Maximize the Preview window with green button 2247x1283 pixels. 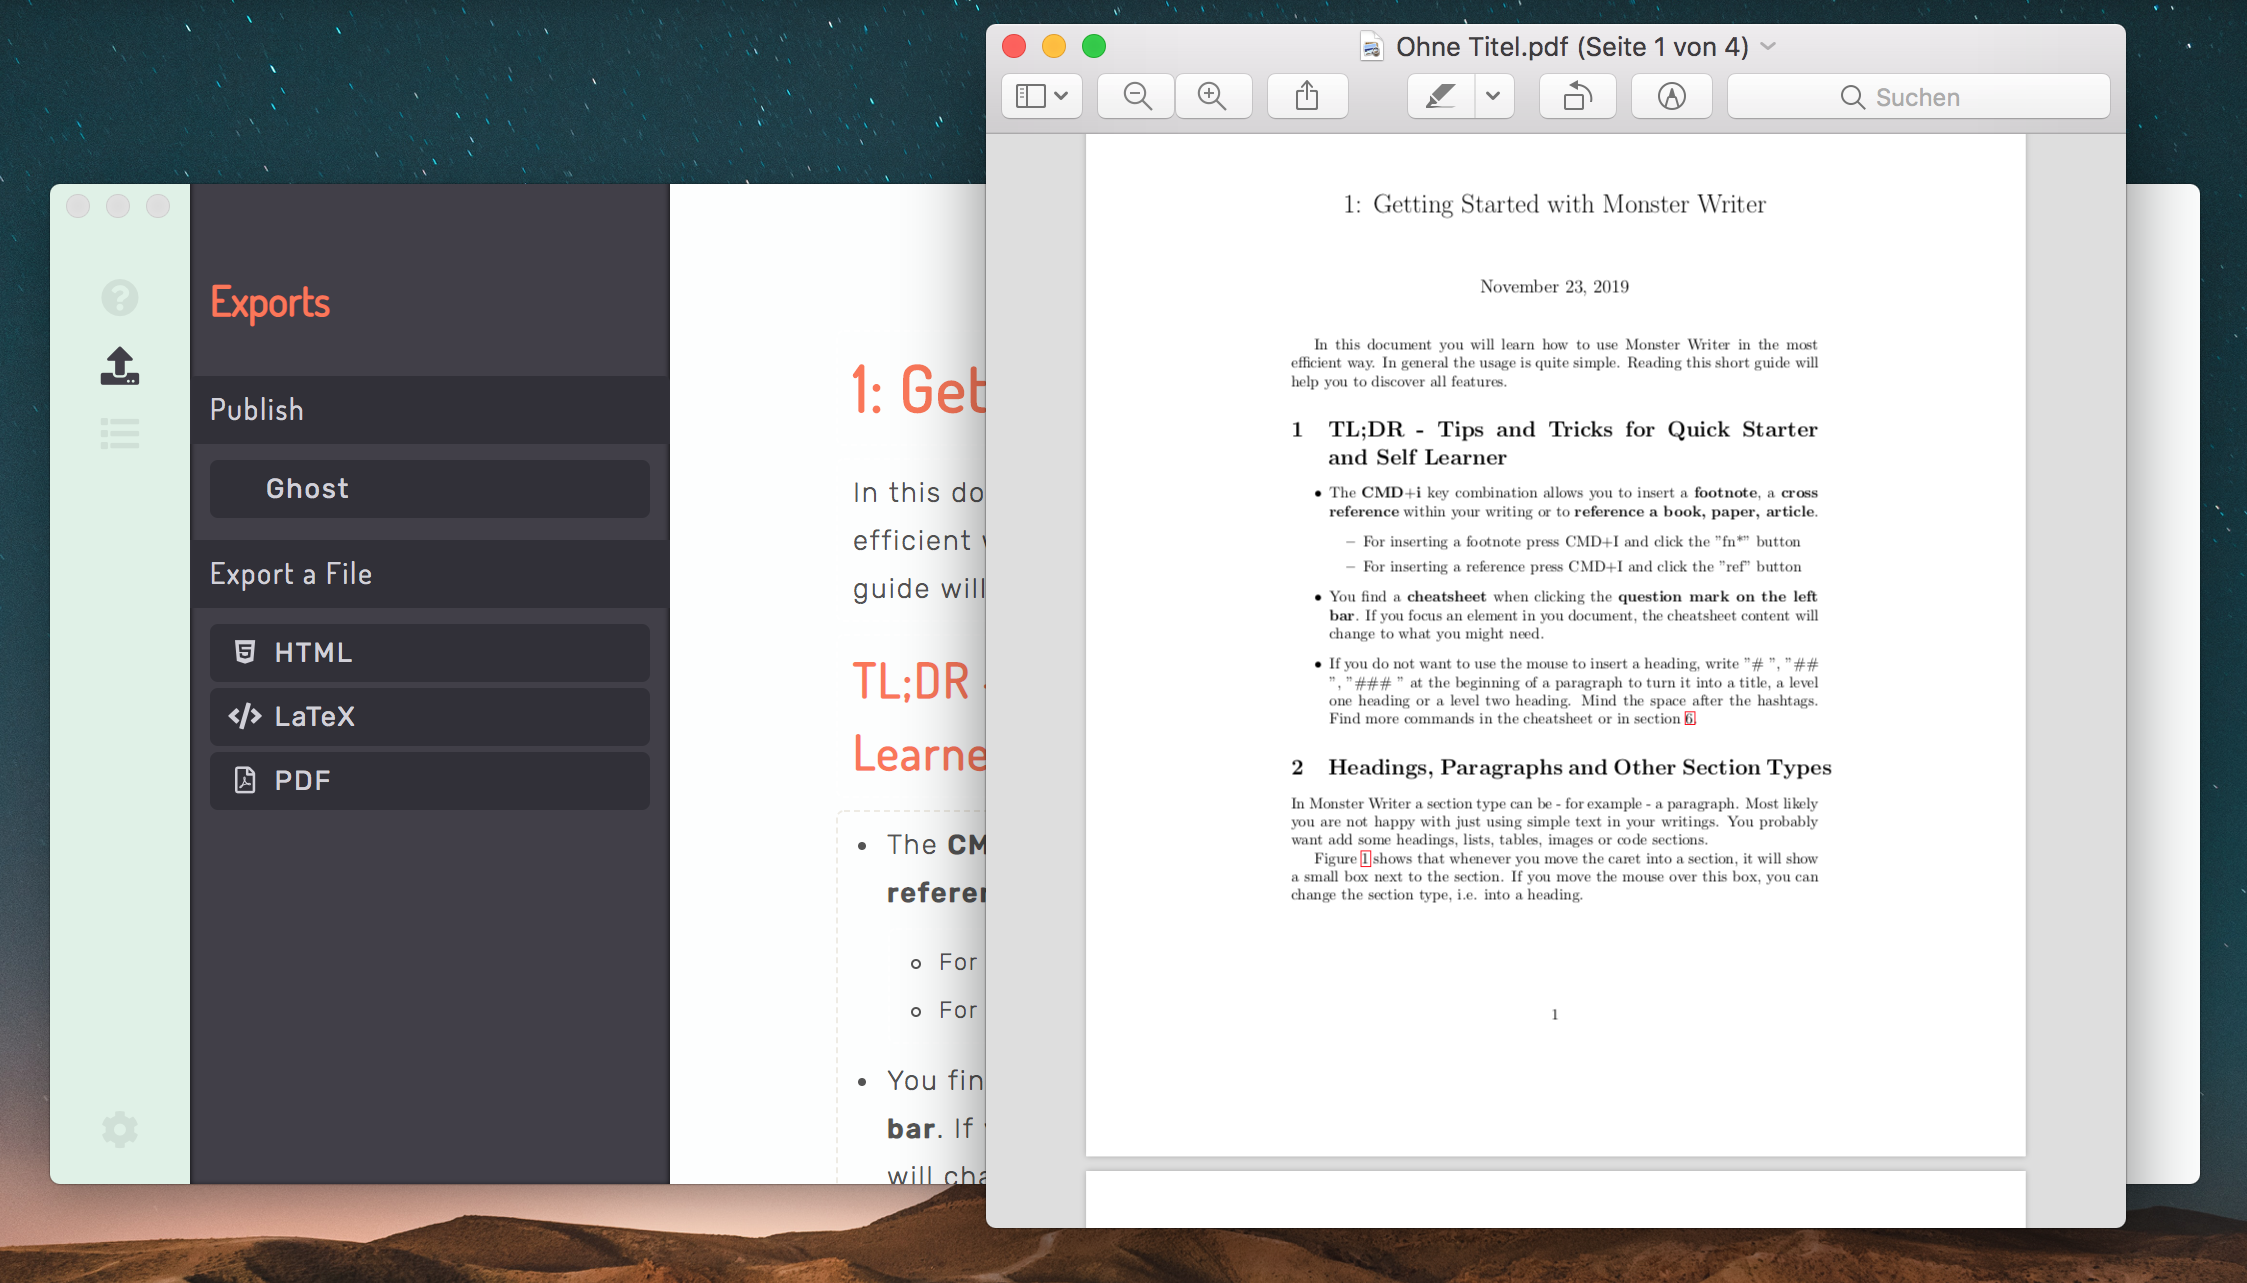pos(1094,46)
